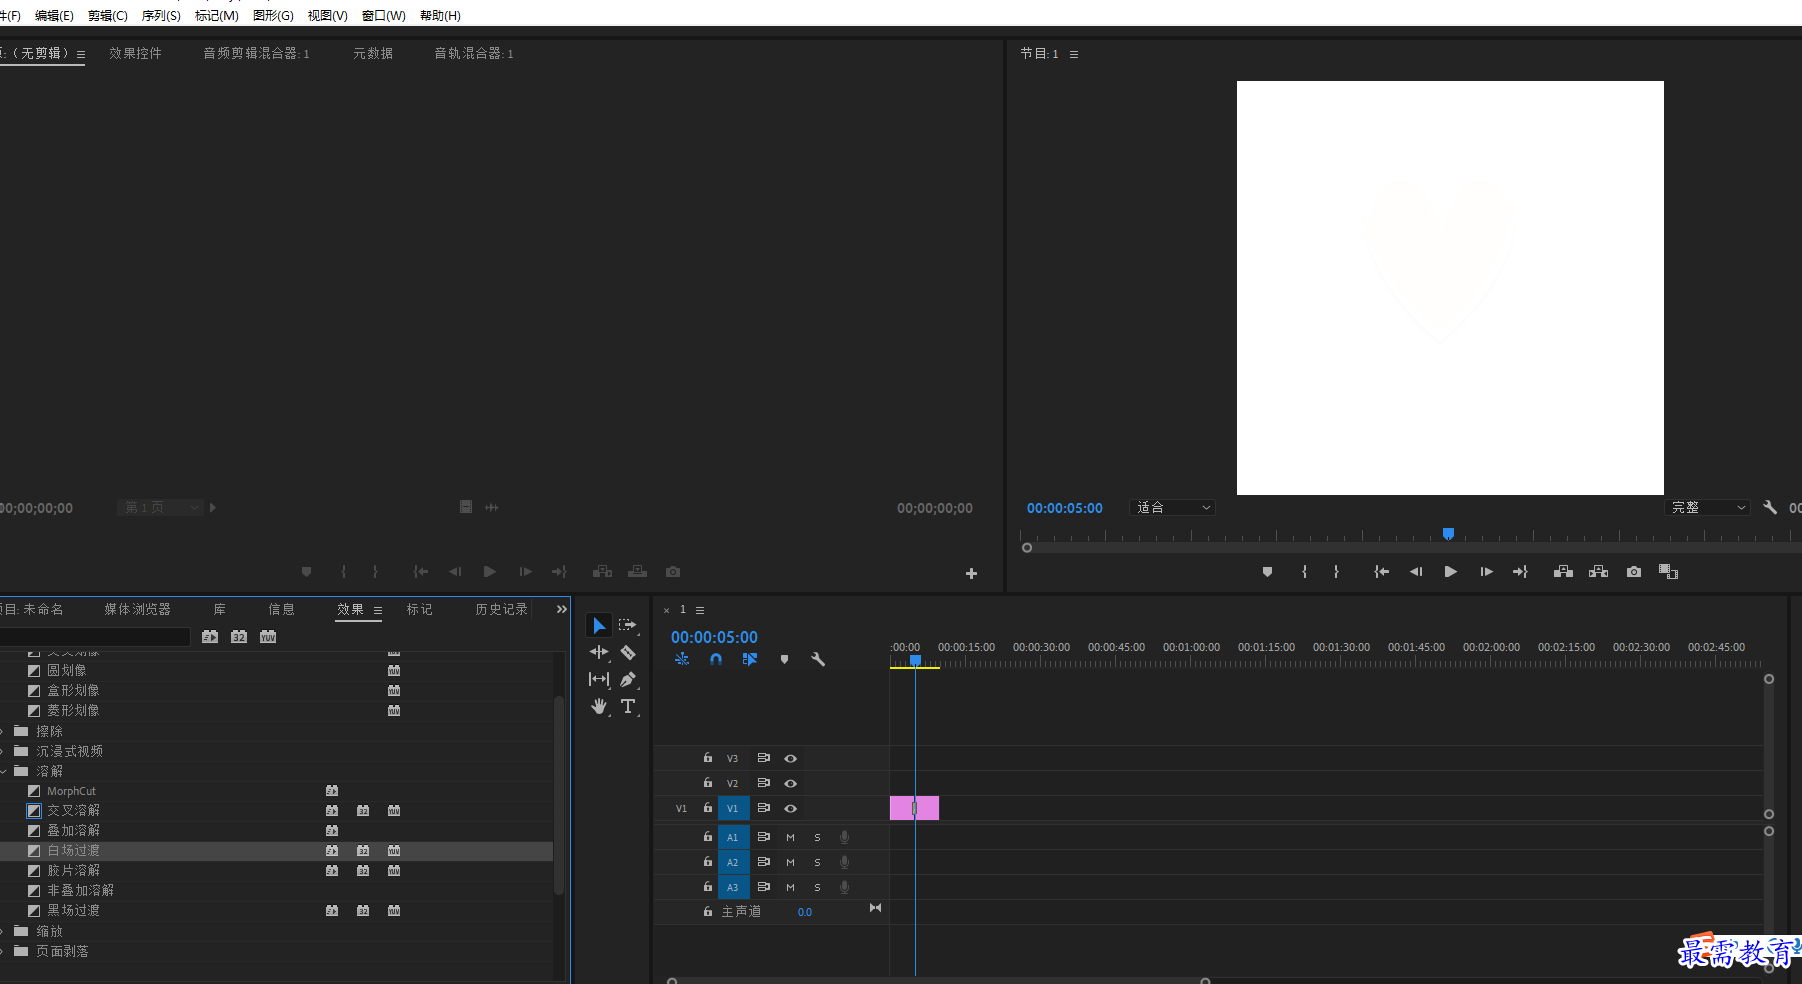Show overflow panel tabs chevron
Viewport: 1802px width, 984px height.
561,609
